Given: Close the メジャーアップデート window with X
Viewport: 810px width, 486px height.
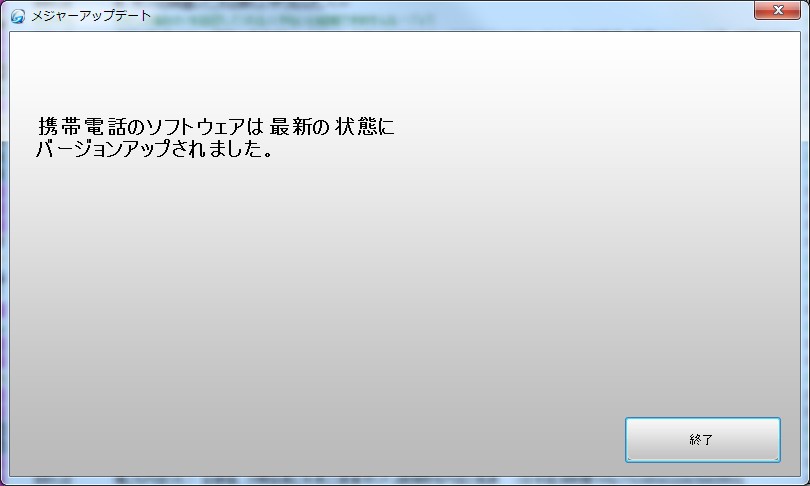Looking at the screenshot, I should [777, 10].
